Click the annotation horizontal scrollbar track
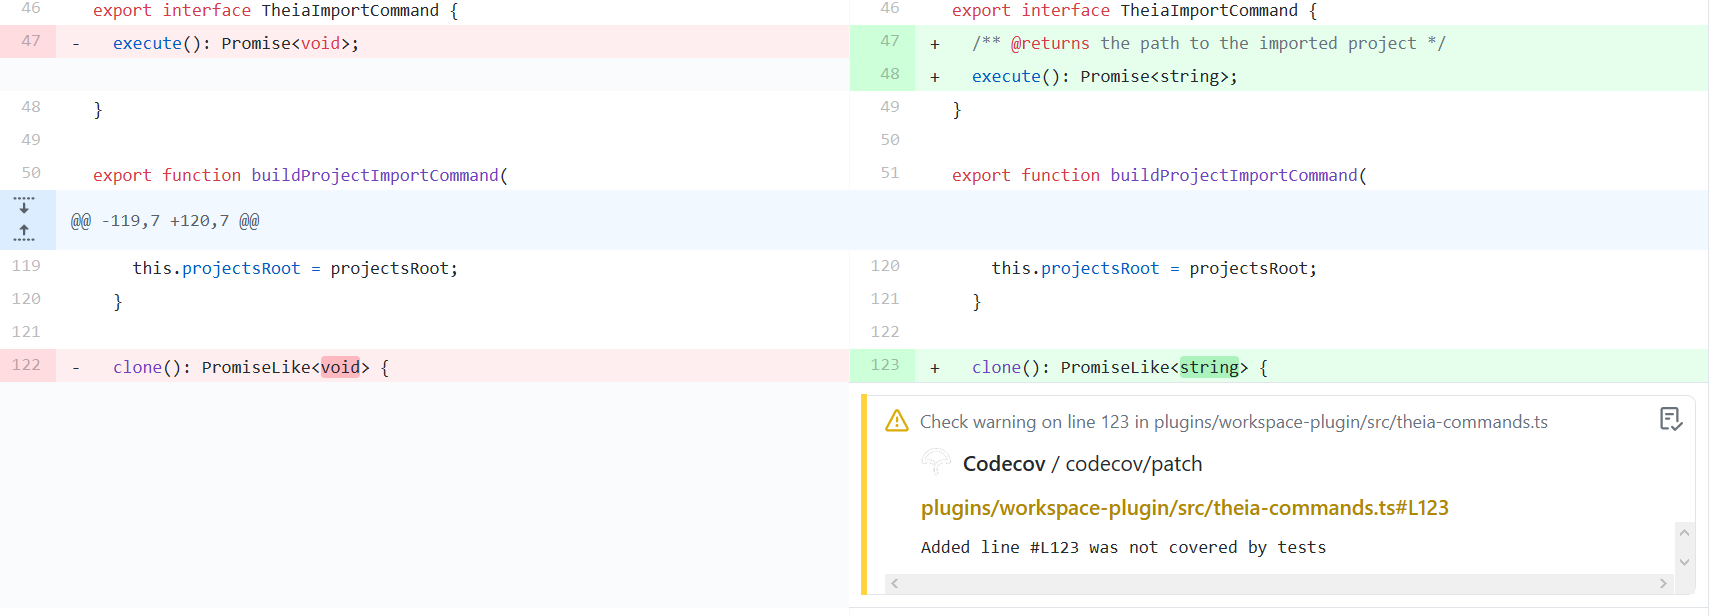Image resolution: width=1717 pixels, height=616 pixels. [1278, 583]
